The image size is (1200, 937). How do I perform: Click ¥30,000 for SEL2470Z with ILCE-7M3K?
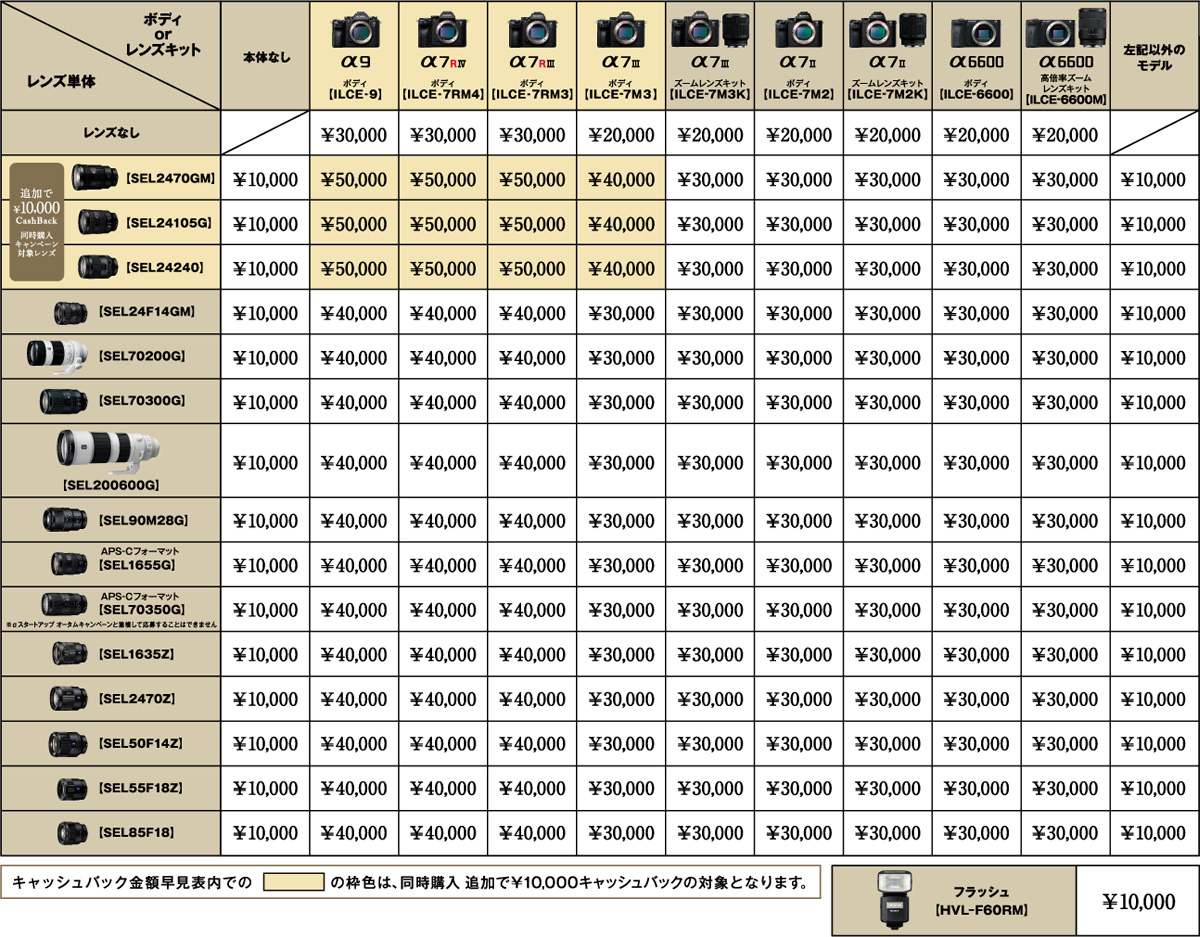(709, 699)
